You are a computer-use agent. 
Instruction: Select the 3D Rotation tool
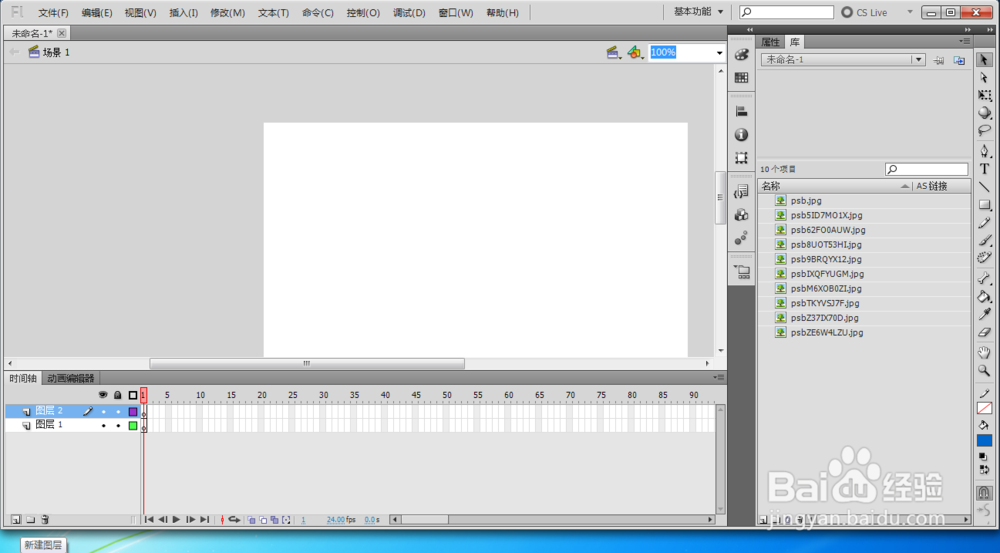click(984, 113)
